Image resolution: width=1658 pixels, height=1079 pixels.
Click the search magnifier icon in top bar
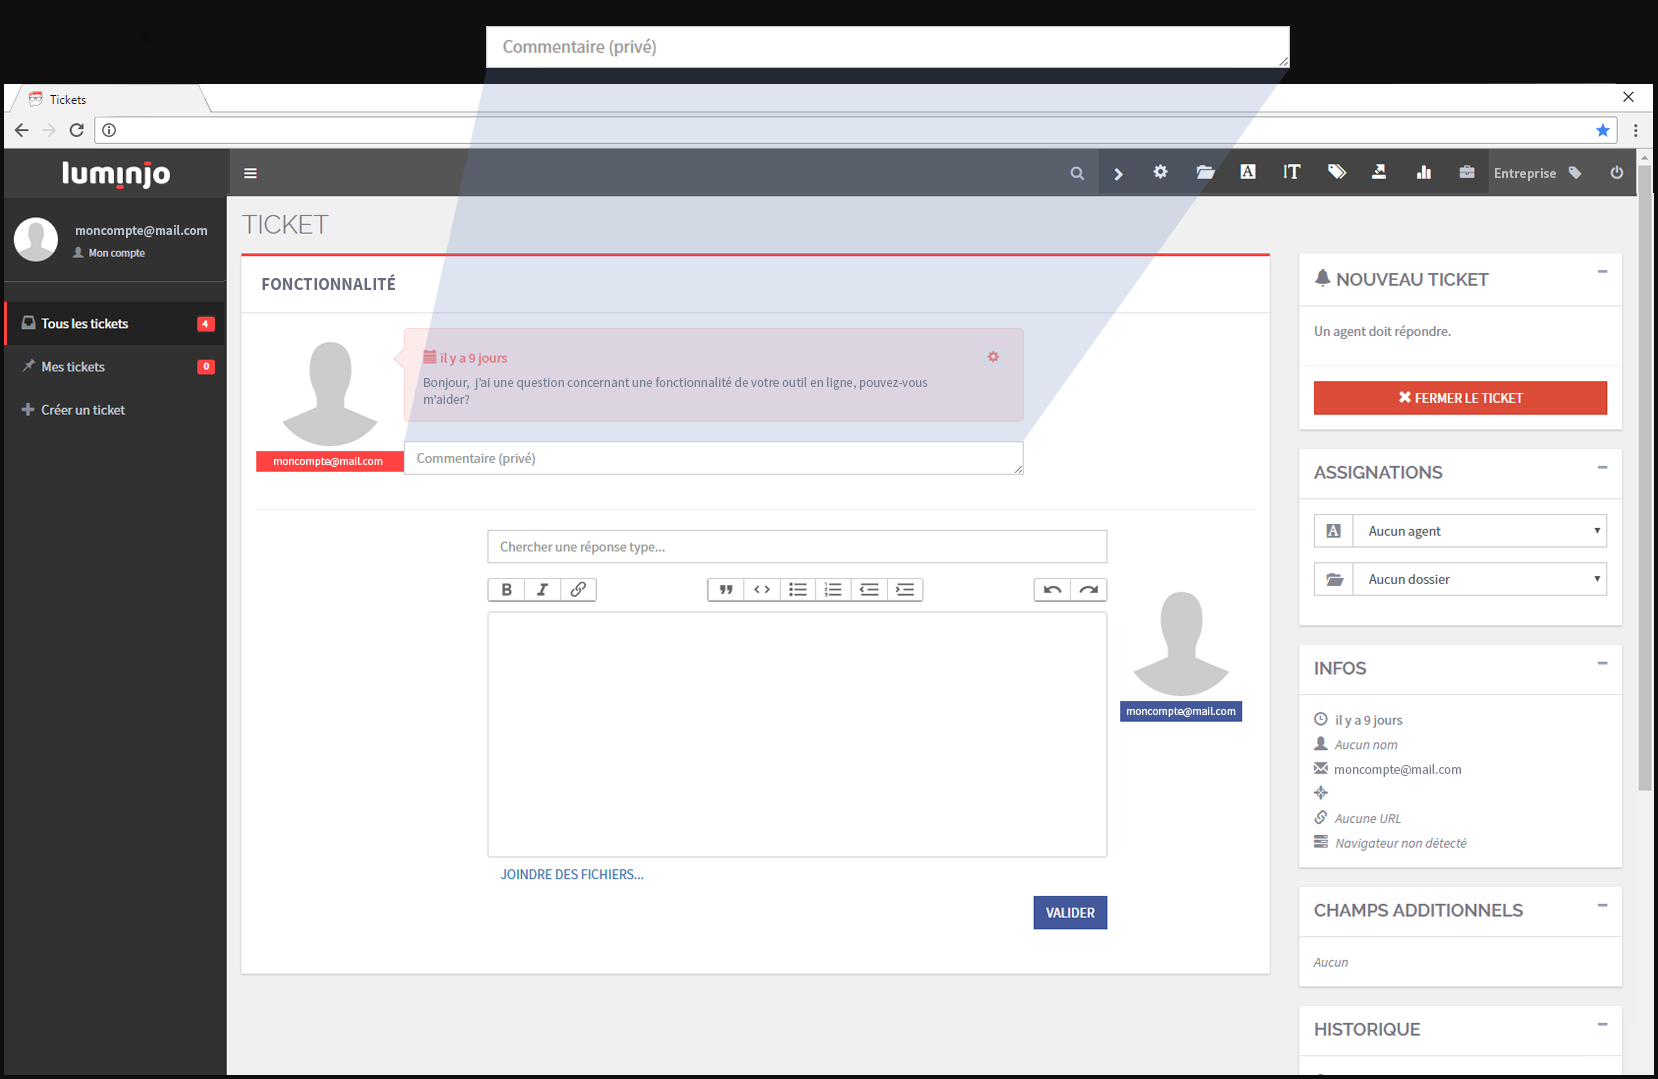coord(1077,173)
